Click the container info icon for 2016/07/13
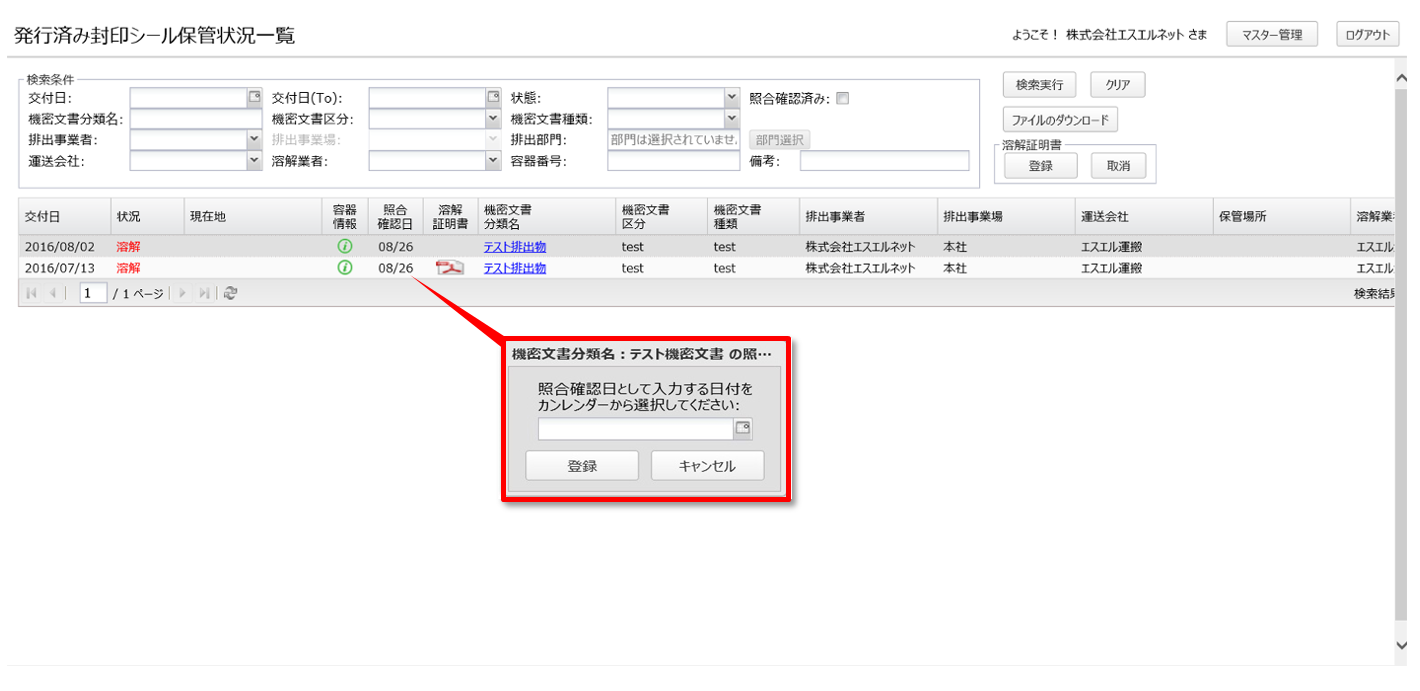 coord(345,268)
